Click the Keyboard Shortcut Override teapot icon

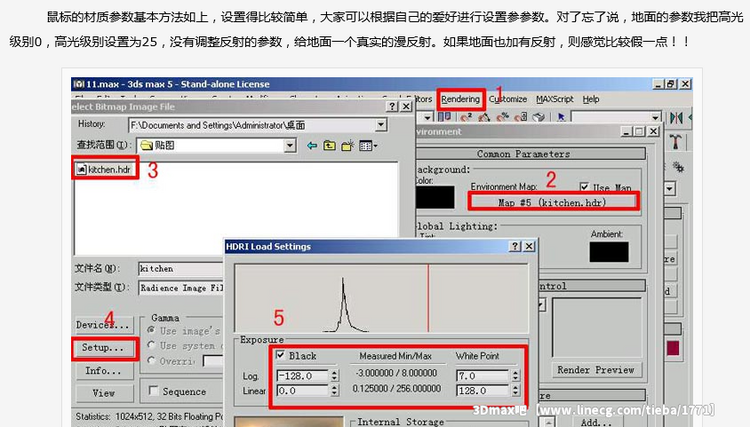(x=539, y=117)
